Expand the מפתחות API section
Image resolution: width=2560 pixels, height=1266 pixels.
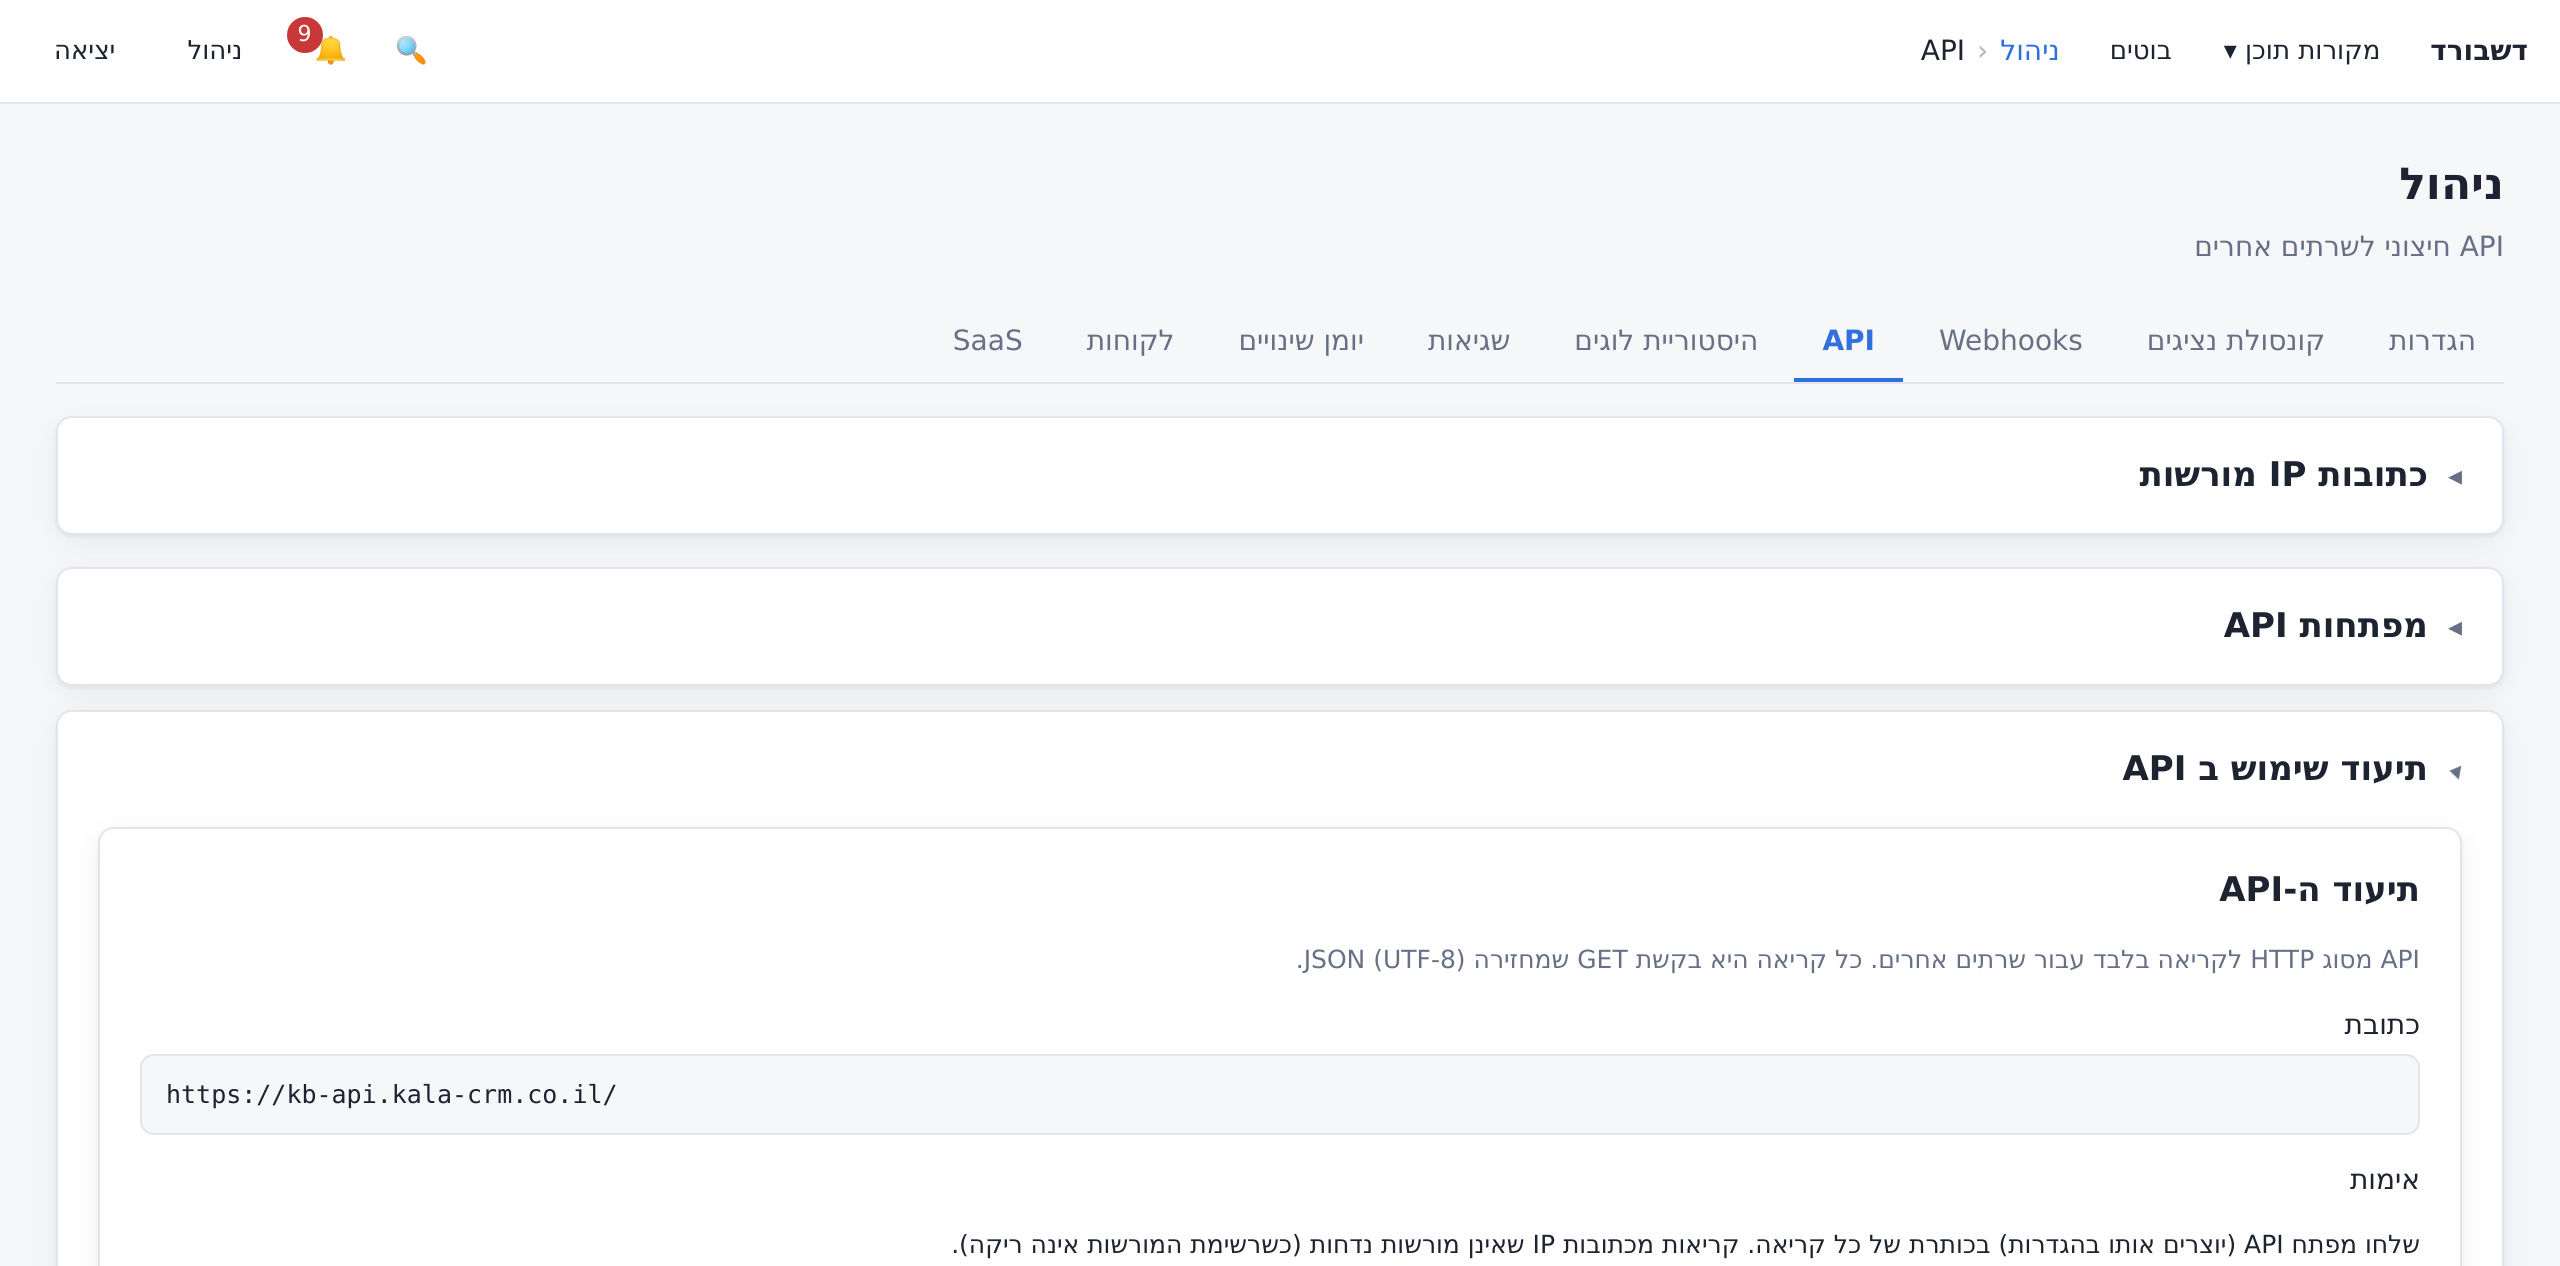2342,626
